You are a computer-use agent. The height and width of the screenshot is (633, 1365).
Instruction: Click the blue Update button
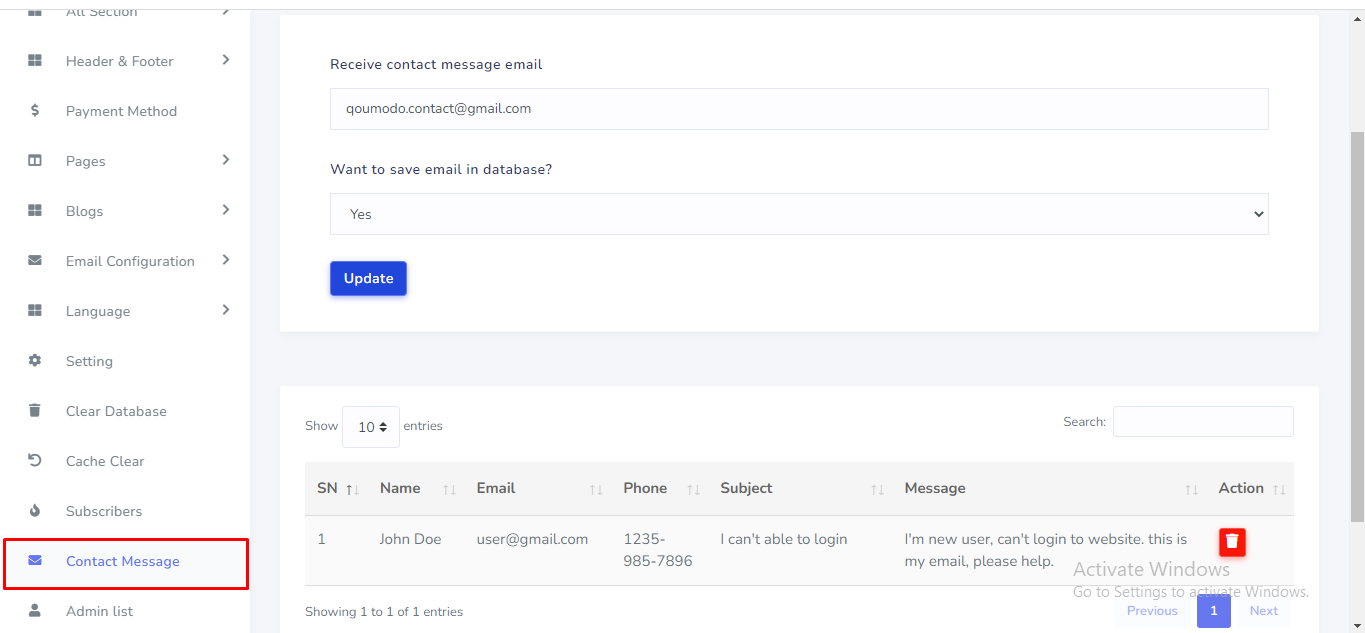pyautogui.click(x=368, y=279)
